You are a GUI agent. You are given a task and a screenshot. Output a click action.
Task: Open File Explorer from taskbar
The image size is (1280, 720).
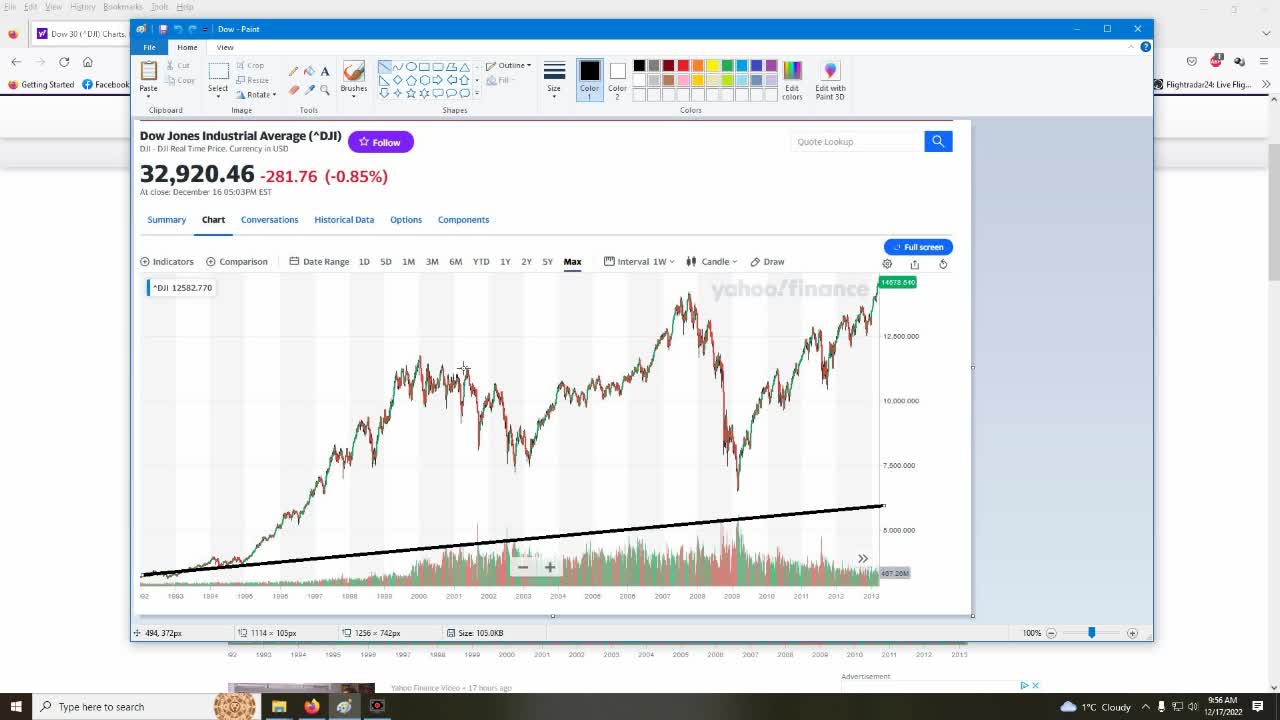pyautogui.click(x=279, y=707)
